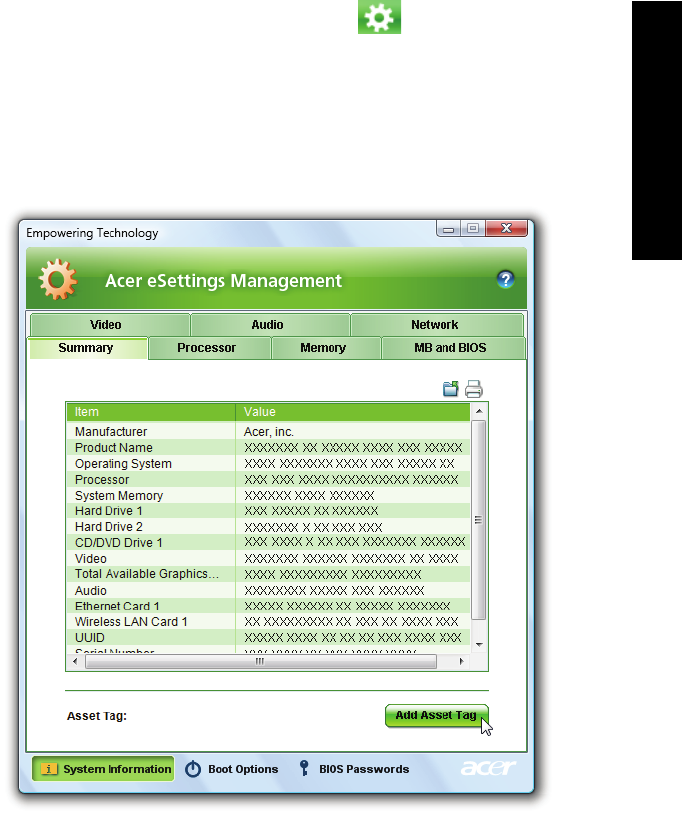Click the Value column header
Screen dimensions: 682x815
[x=353, y=412]
